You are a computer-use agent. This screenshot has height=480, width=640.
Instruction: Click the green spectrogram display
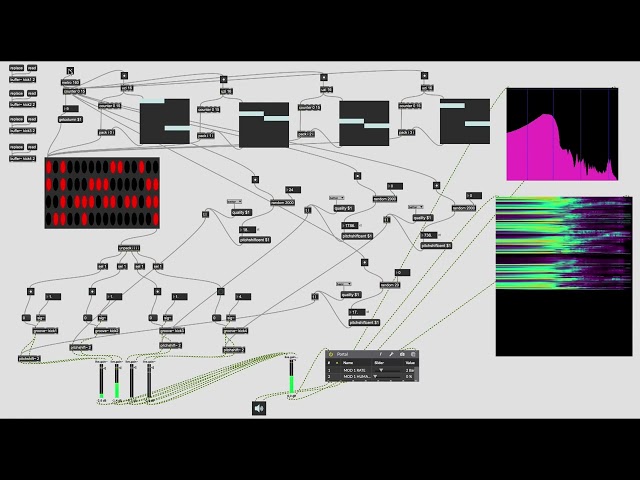[564, 276]
